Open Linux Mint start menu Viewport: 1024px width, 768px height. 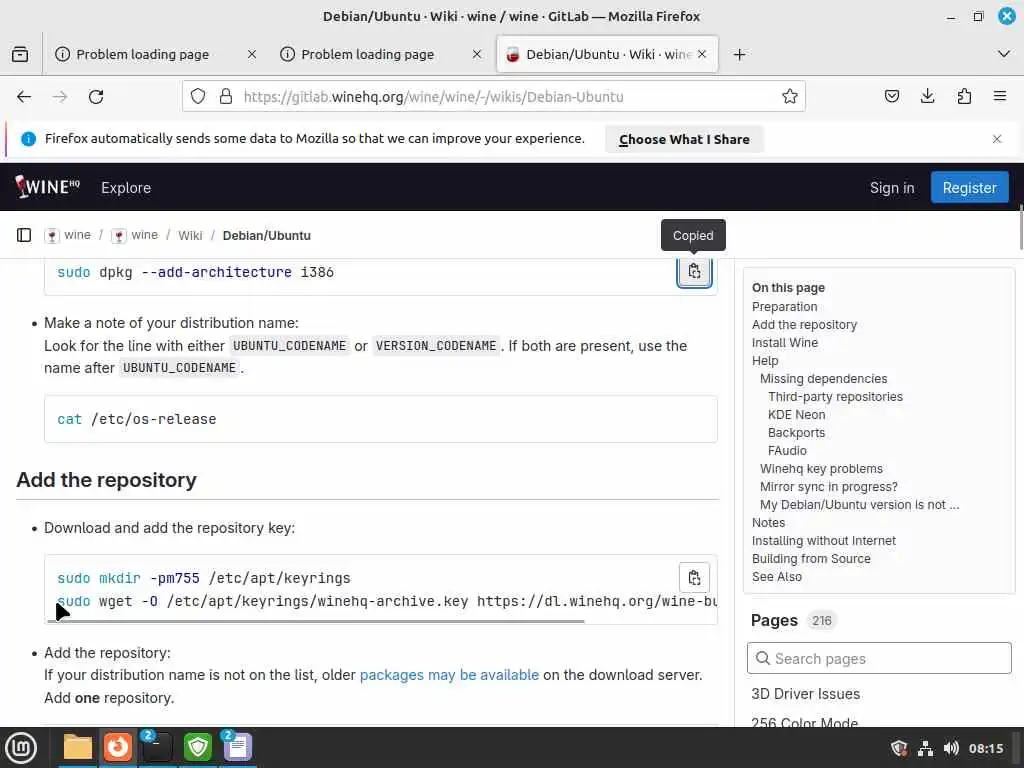point(21,748)
